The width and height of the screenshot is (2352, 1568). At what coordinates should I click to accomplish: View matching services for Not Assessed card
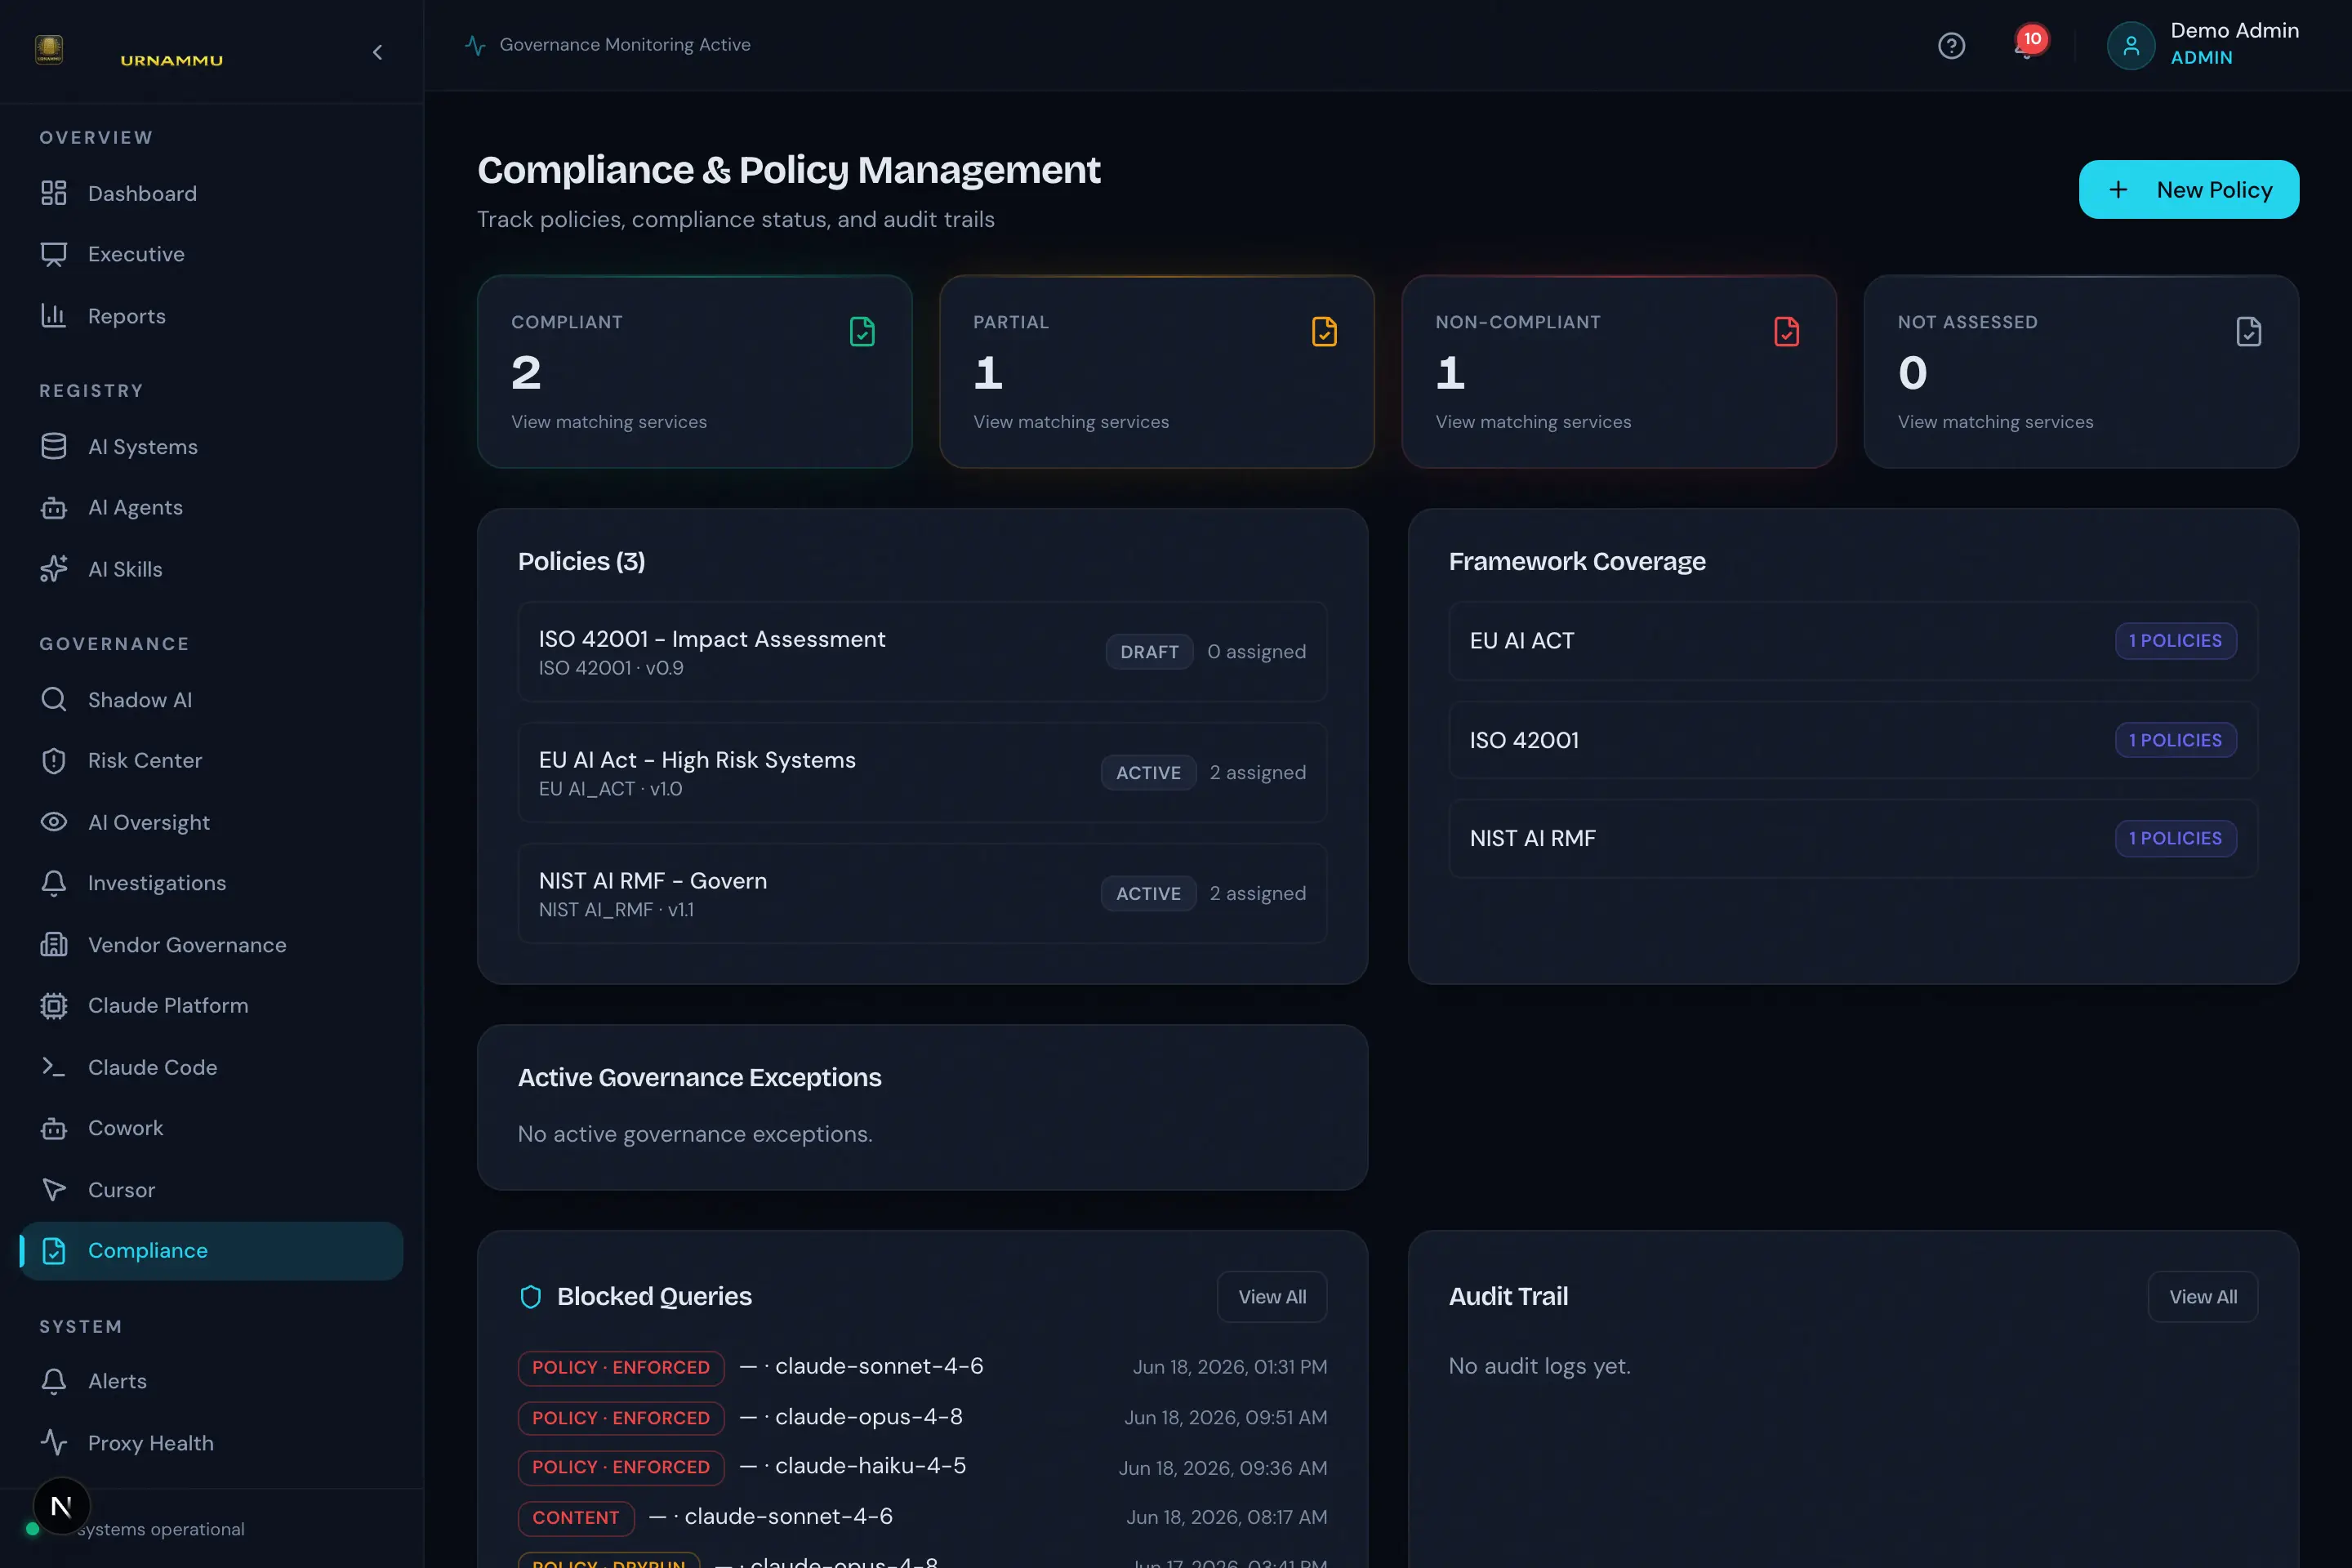point(1995,422)
